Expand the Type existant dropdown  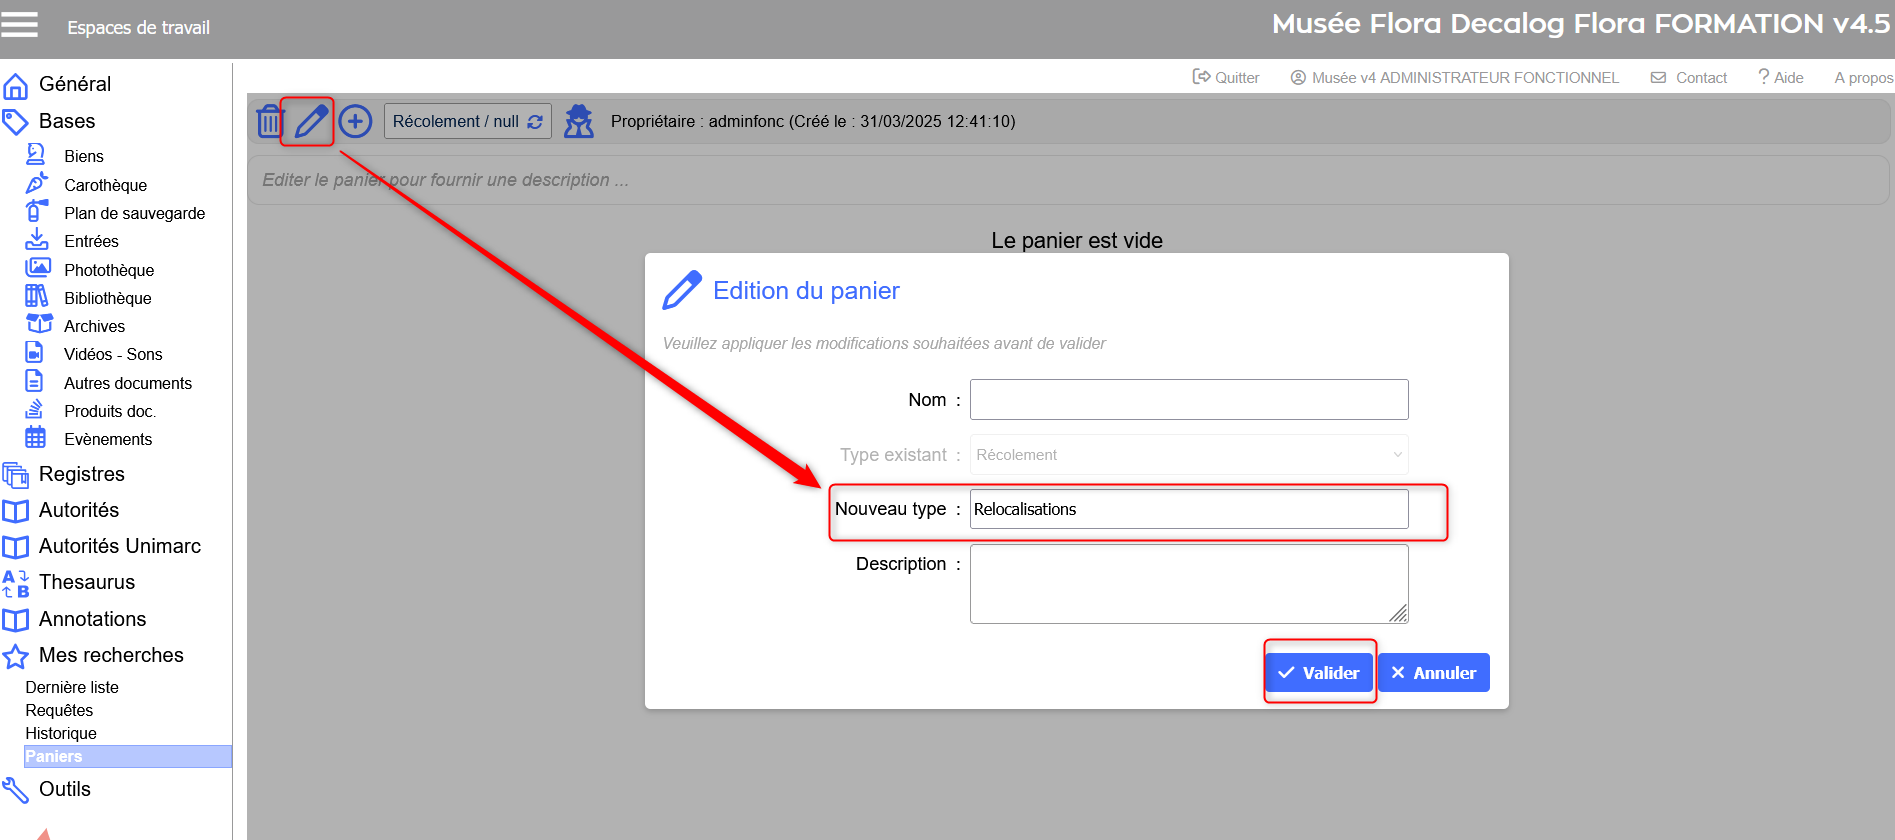click(1188, 455)
